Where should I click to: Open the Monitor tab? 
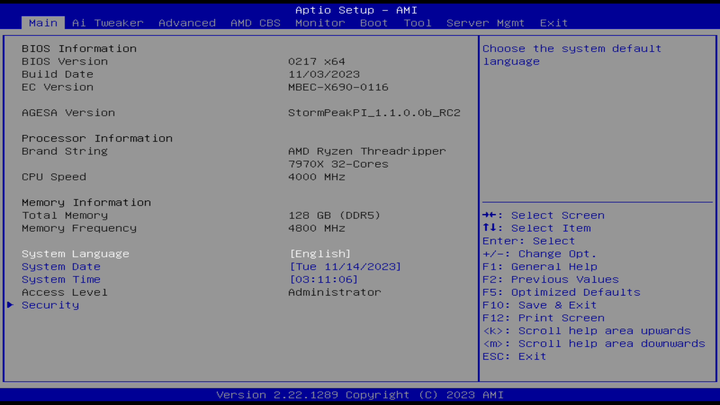click(320, 23)
